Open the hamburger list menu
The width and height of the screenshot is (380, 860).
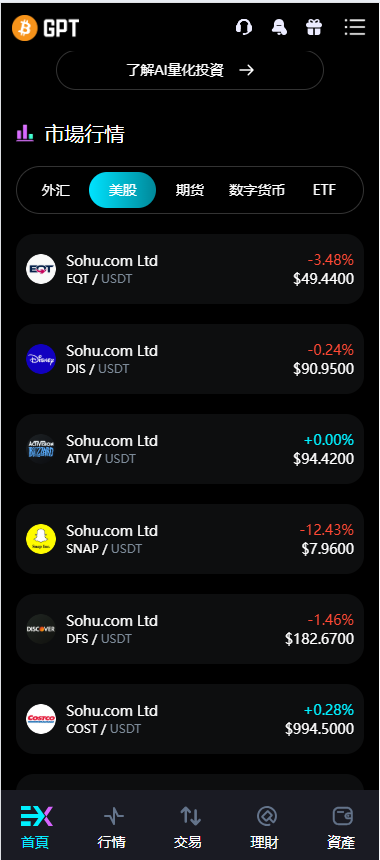(355, 27)
